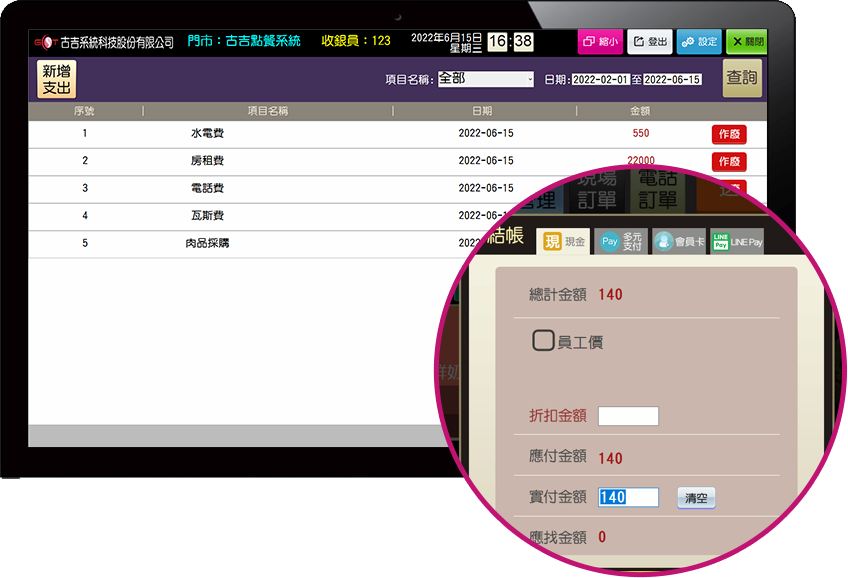The height and width of the screenshot is (578, 848).
Task: Click the 折扣金額 discount input field
Action: point(628,416)
